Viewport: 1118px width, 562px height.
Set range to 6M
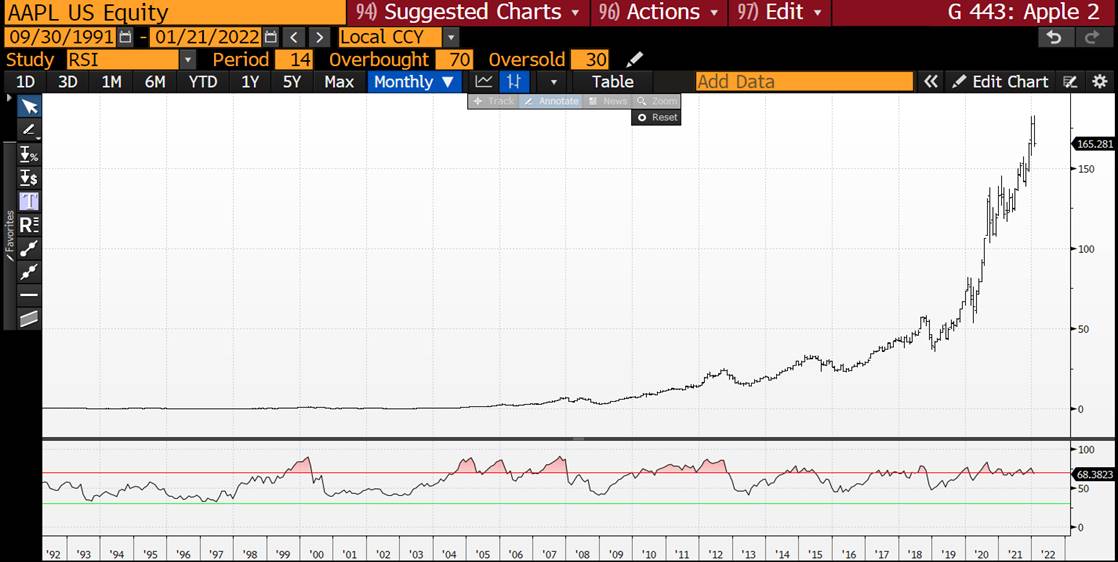[x=155, y=82]
